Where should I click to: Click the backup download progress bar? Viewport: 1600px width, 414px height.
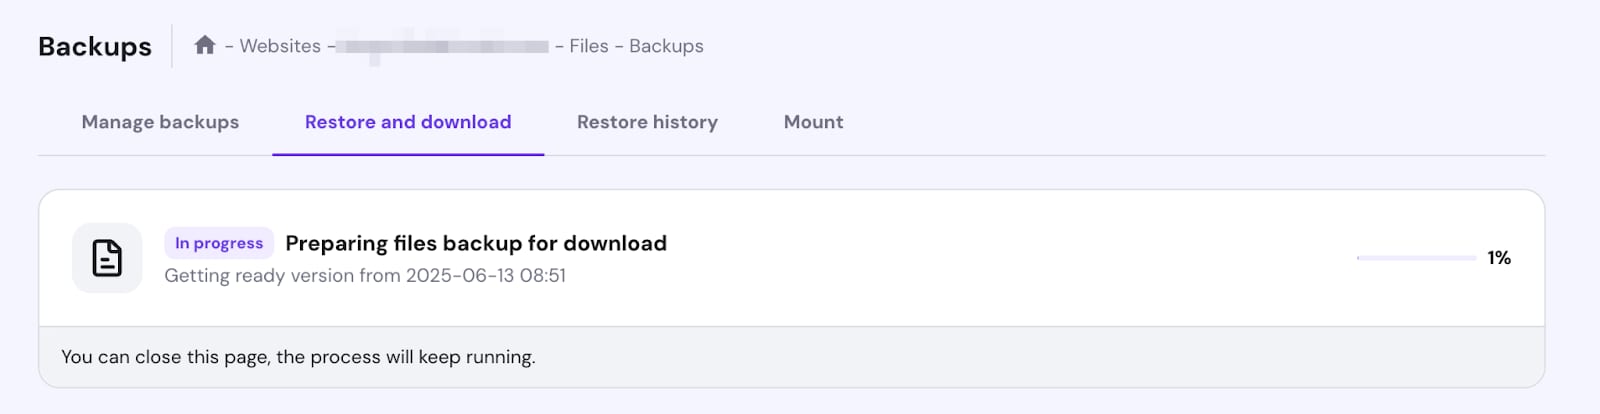pyautogui.click(x=1416, y=258)
